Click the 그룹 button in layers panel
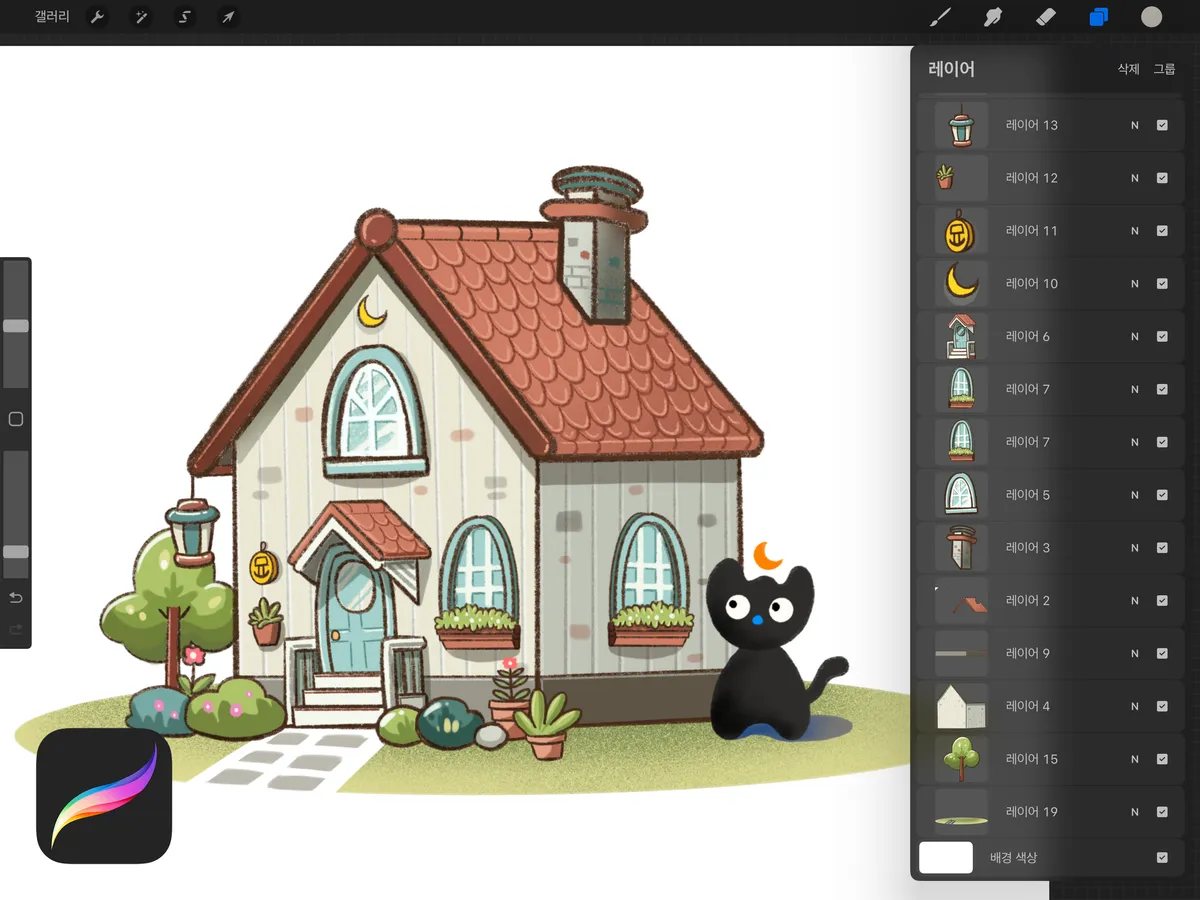 click(1164, 69)
